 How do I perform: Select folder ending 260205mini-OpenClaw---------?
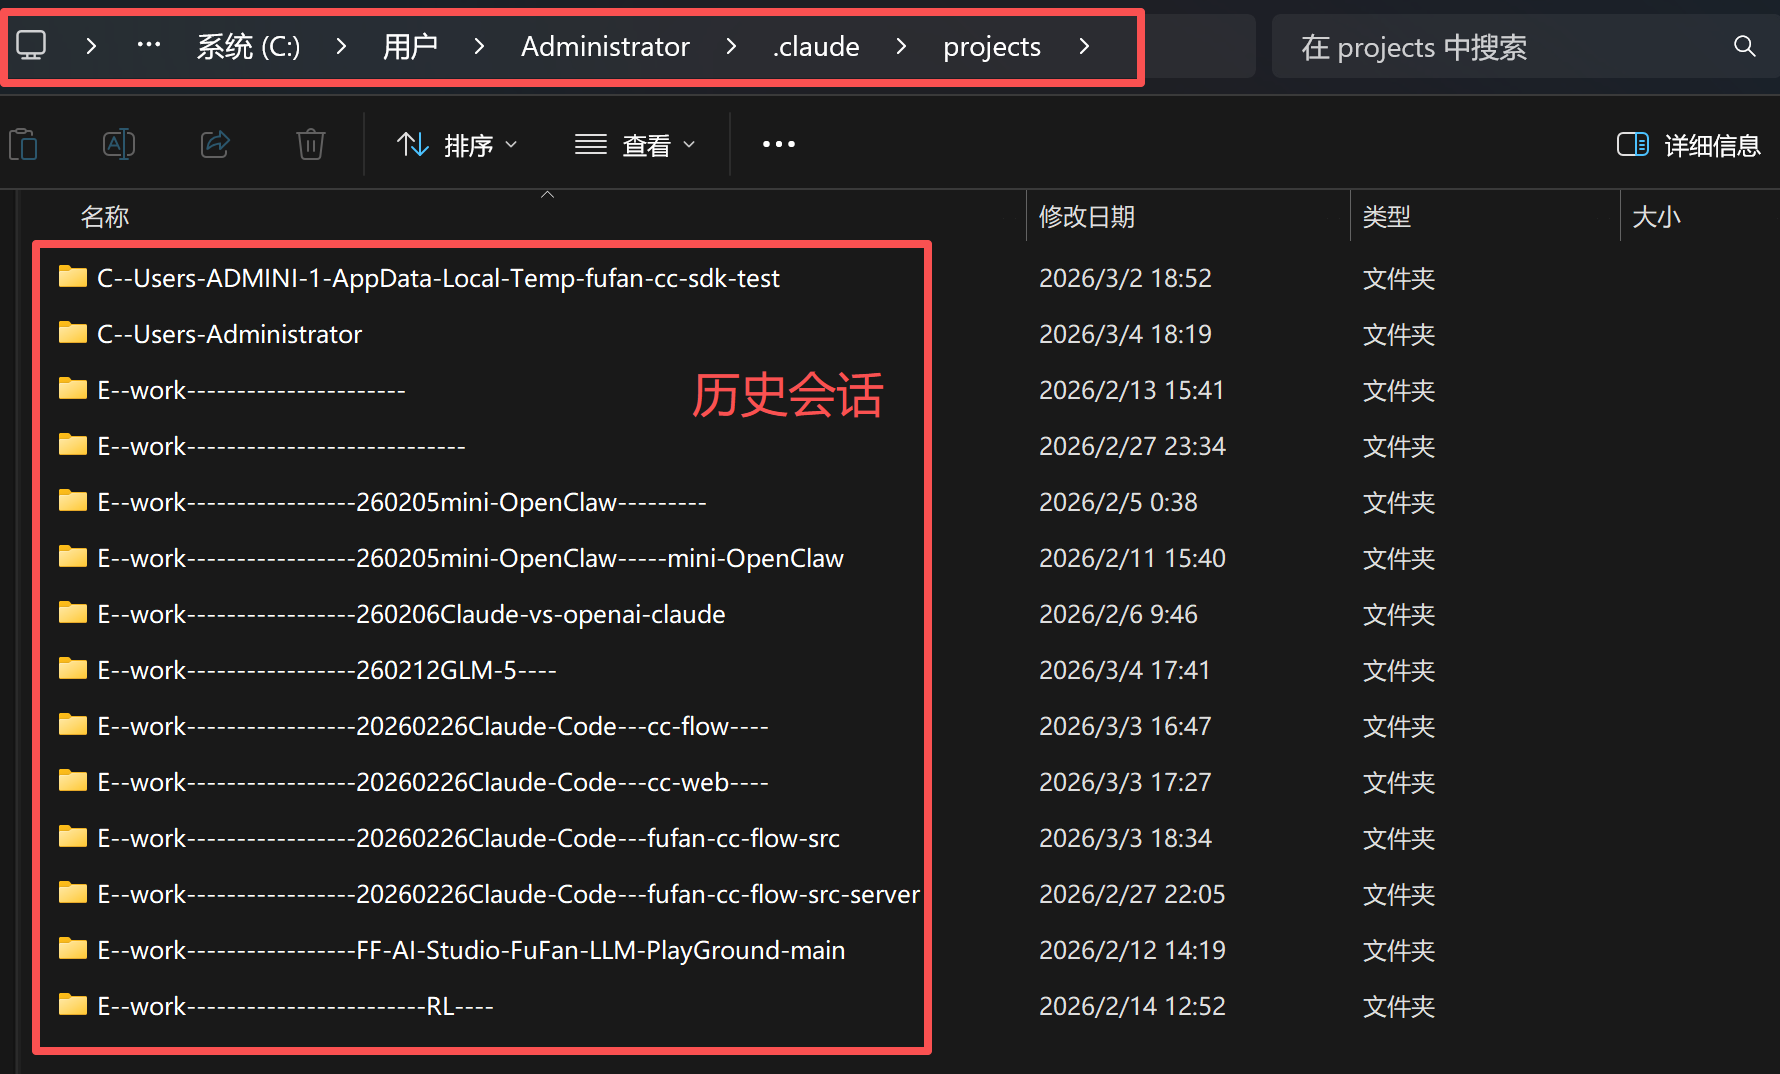402,502
